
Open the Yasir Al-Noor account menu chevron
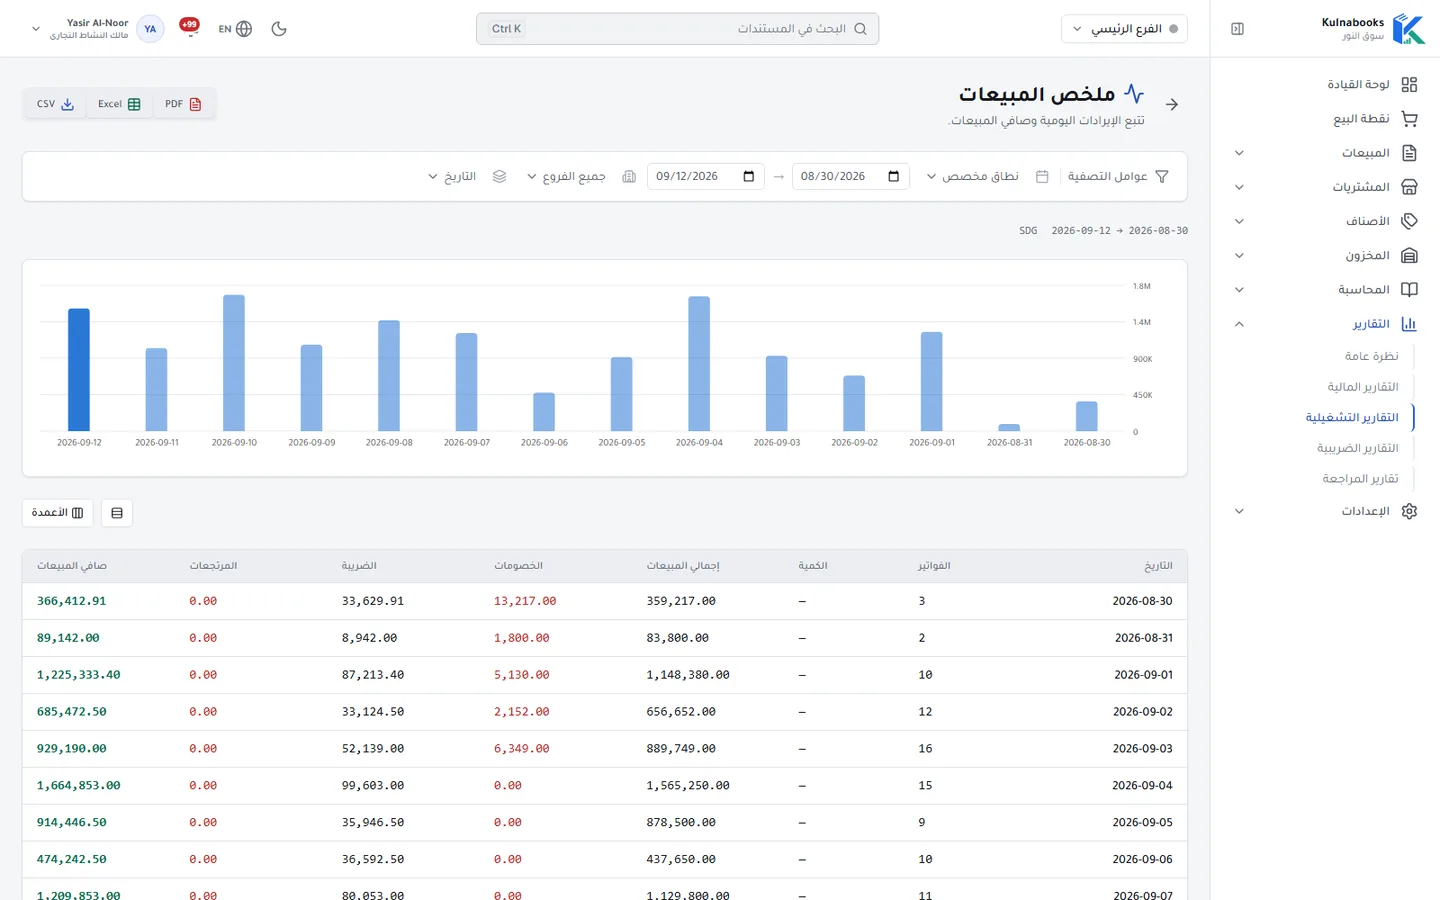point(36,29)
